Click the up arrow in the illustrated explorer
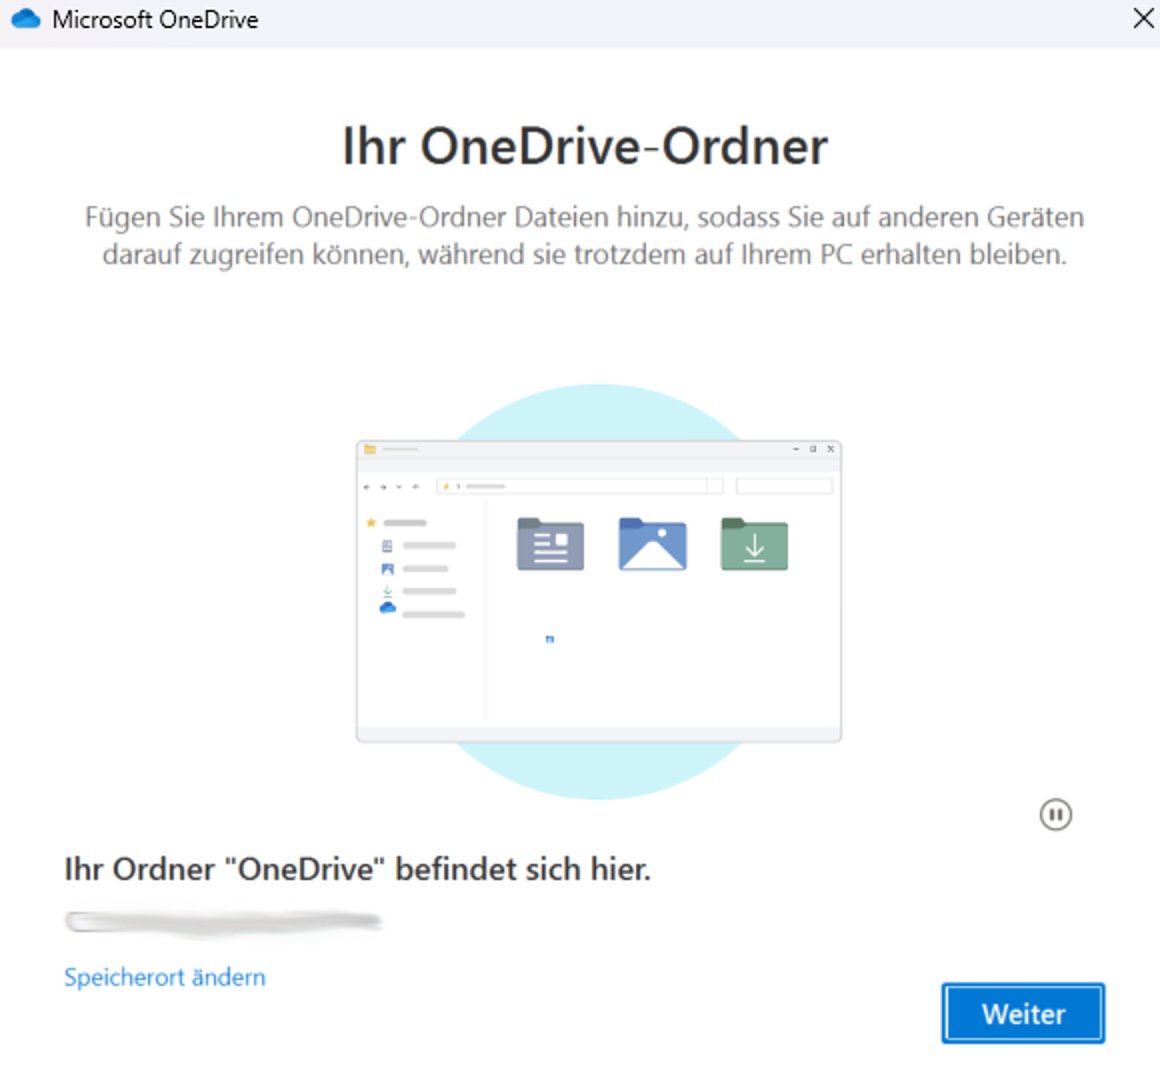This screenshot has width=1160, height=1088. (415, 485)
